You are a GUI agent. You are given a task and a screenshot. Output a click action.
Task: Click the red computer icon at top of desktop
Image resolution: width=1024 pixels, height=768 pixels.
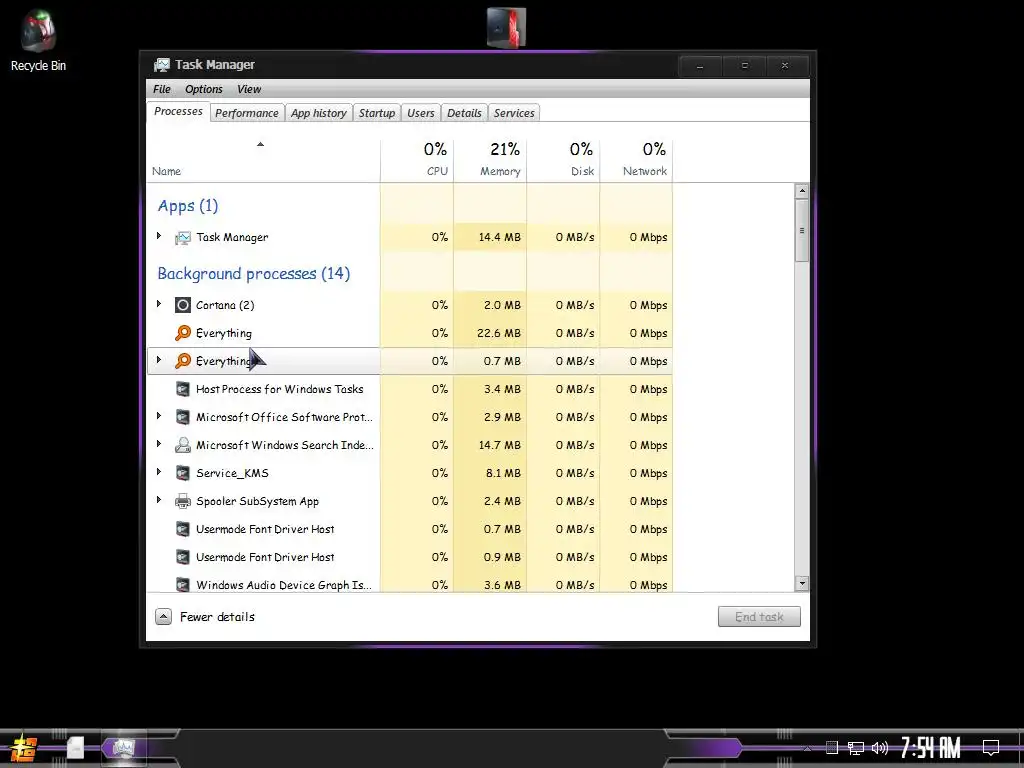tap(506, 27)
